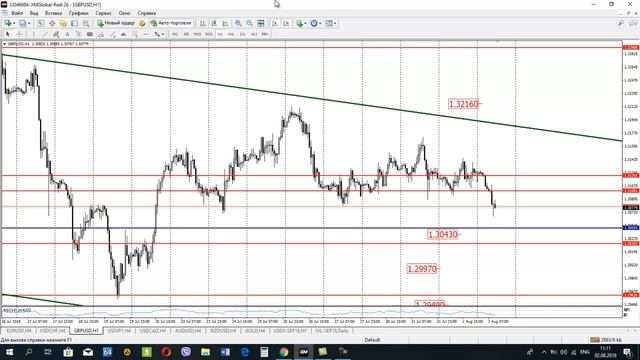Show the Navigator panel icon
Viewport: 640px width, 360px height.
click(63, 23)
